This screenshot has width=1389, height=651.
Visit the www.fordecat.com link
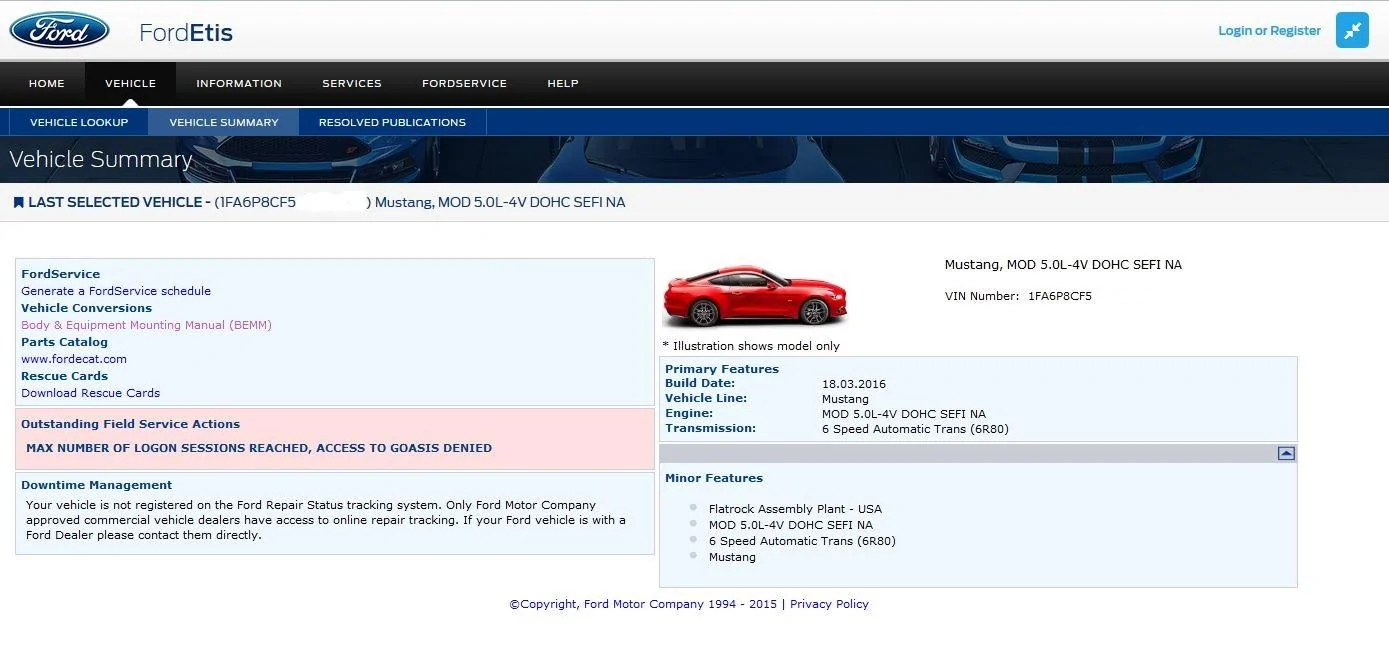tap(74, 359)
